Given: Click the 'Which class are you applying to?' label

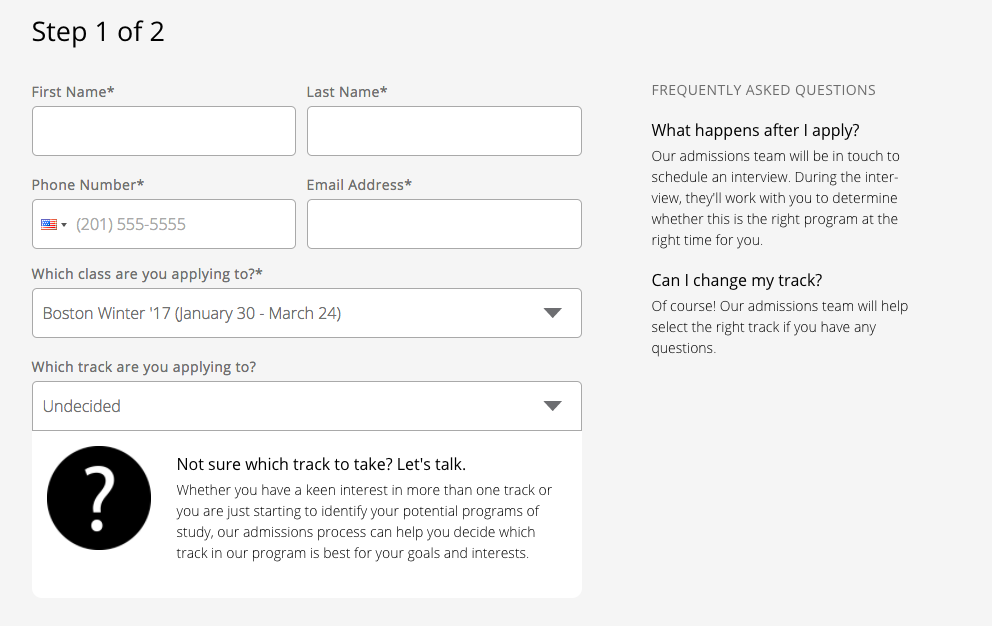Looking at the screenshot, I should [147, 274].
